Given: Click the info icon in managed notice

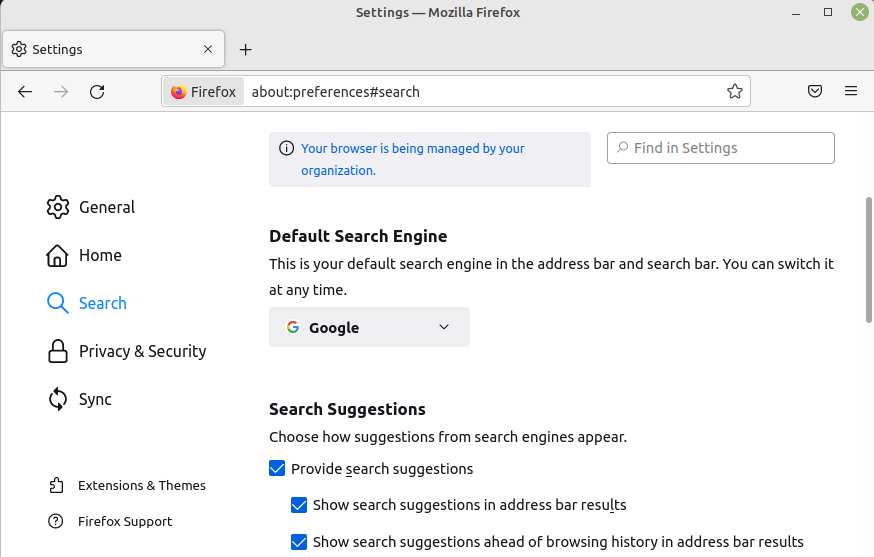Looking at the screenshot, I should (x=286, y=149).
